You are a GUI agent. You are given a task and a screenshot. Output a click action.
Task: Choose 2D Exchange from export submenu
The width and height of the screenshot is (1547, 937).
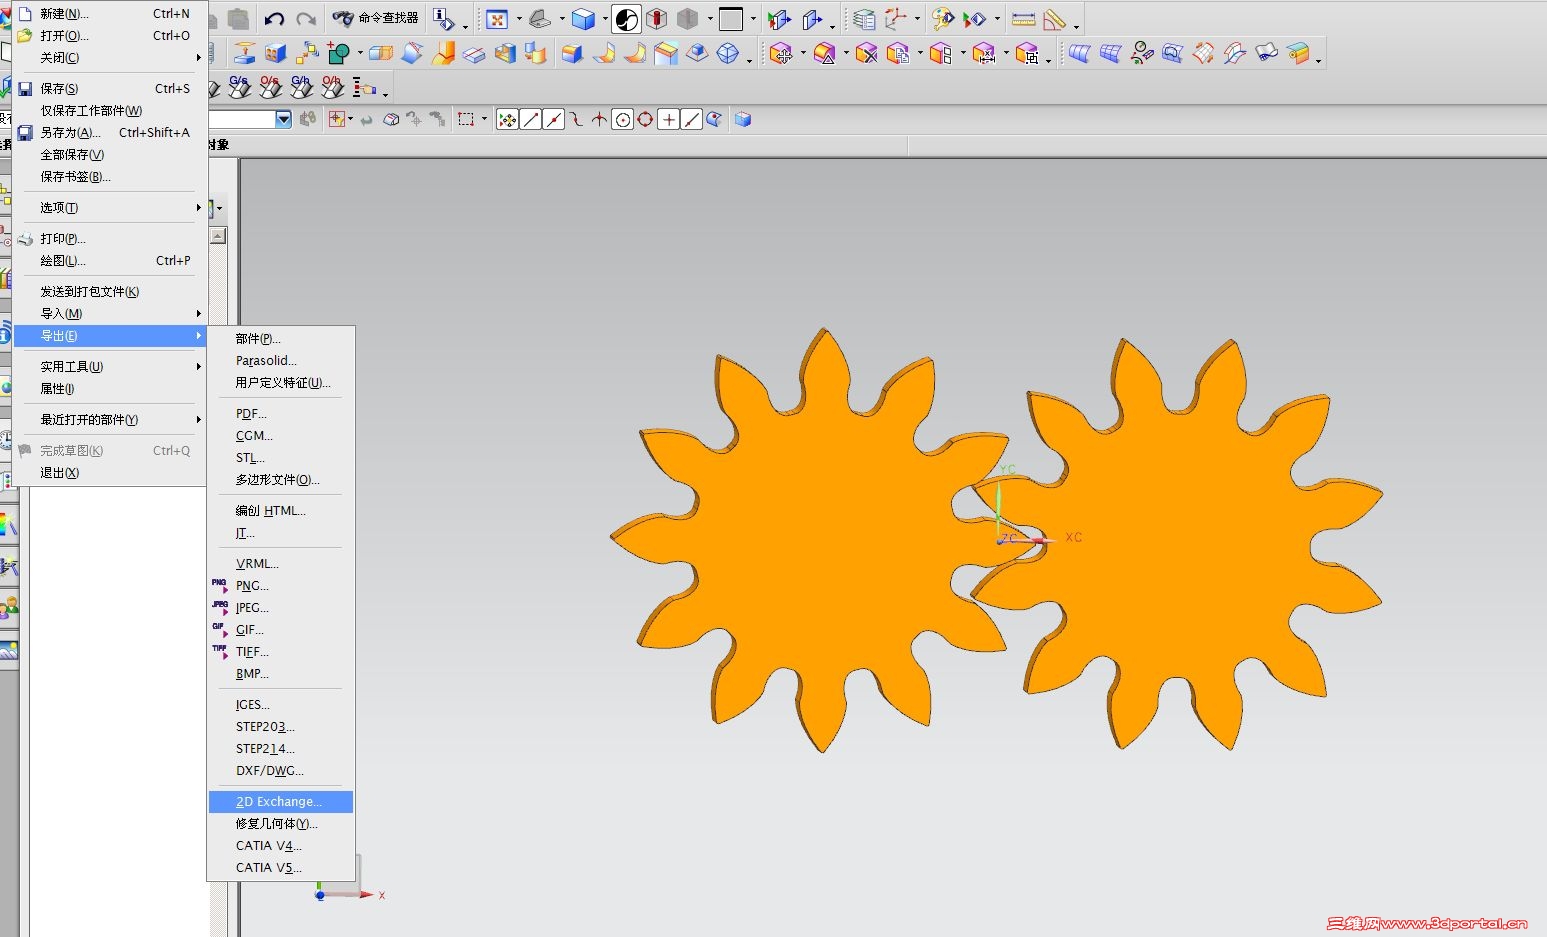(x=279, y=802)
